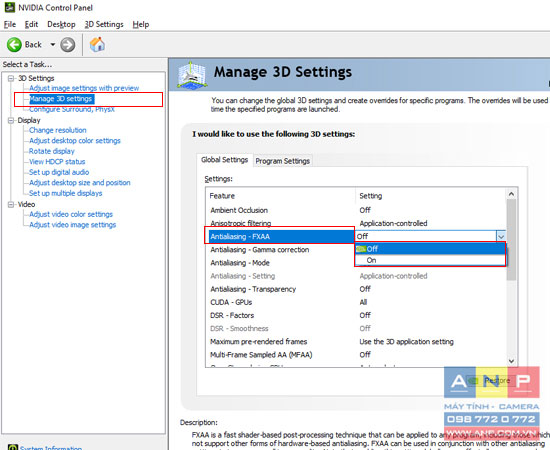Open View HDCP status page

coord(57,162)
